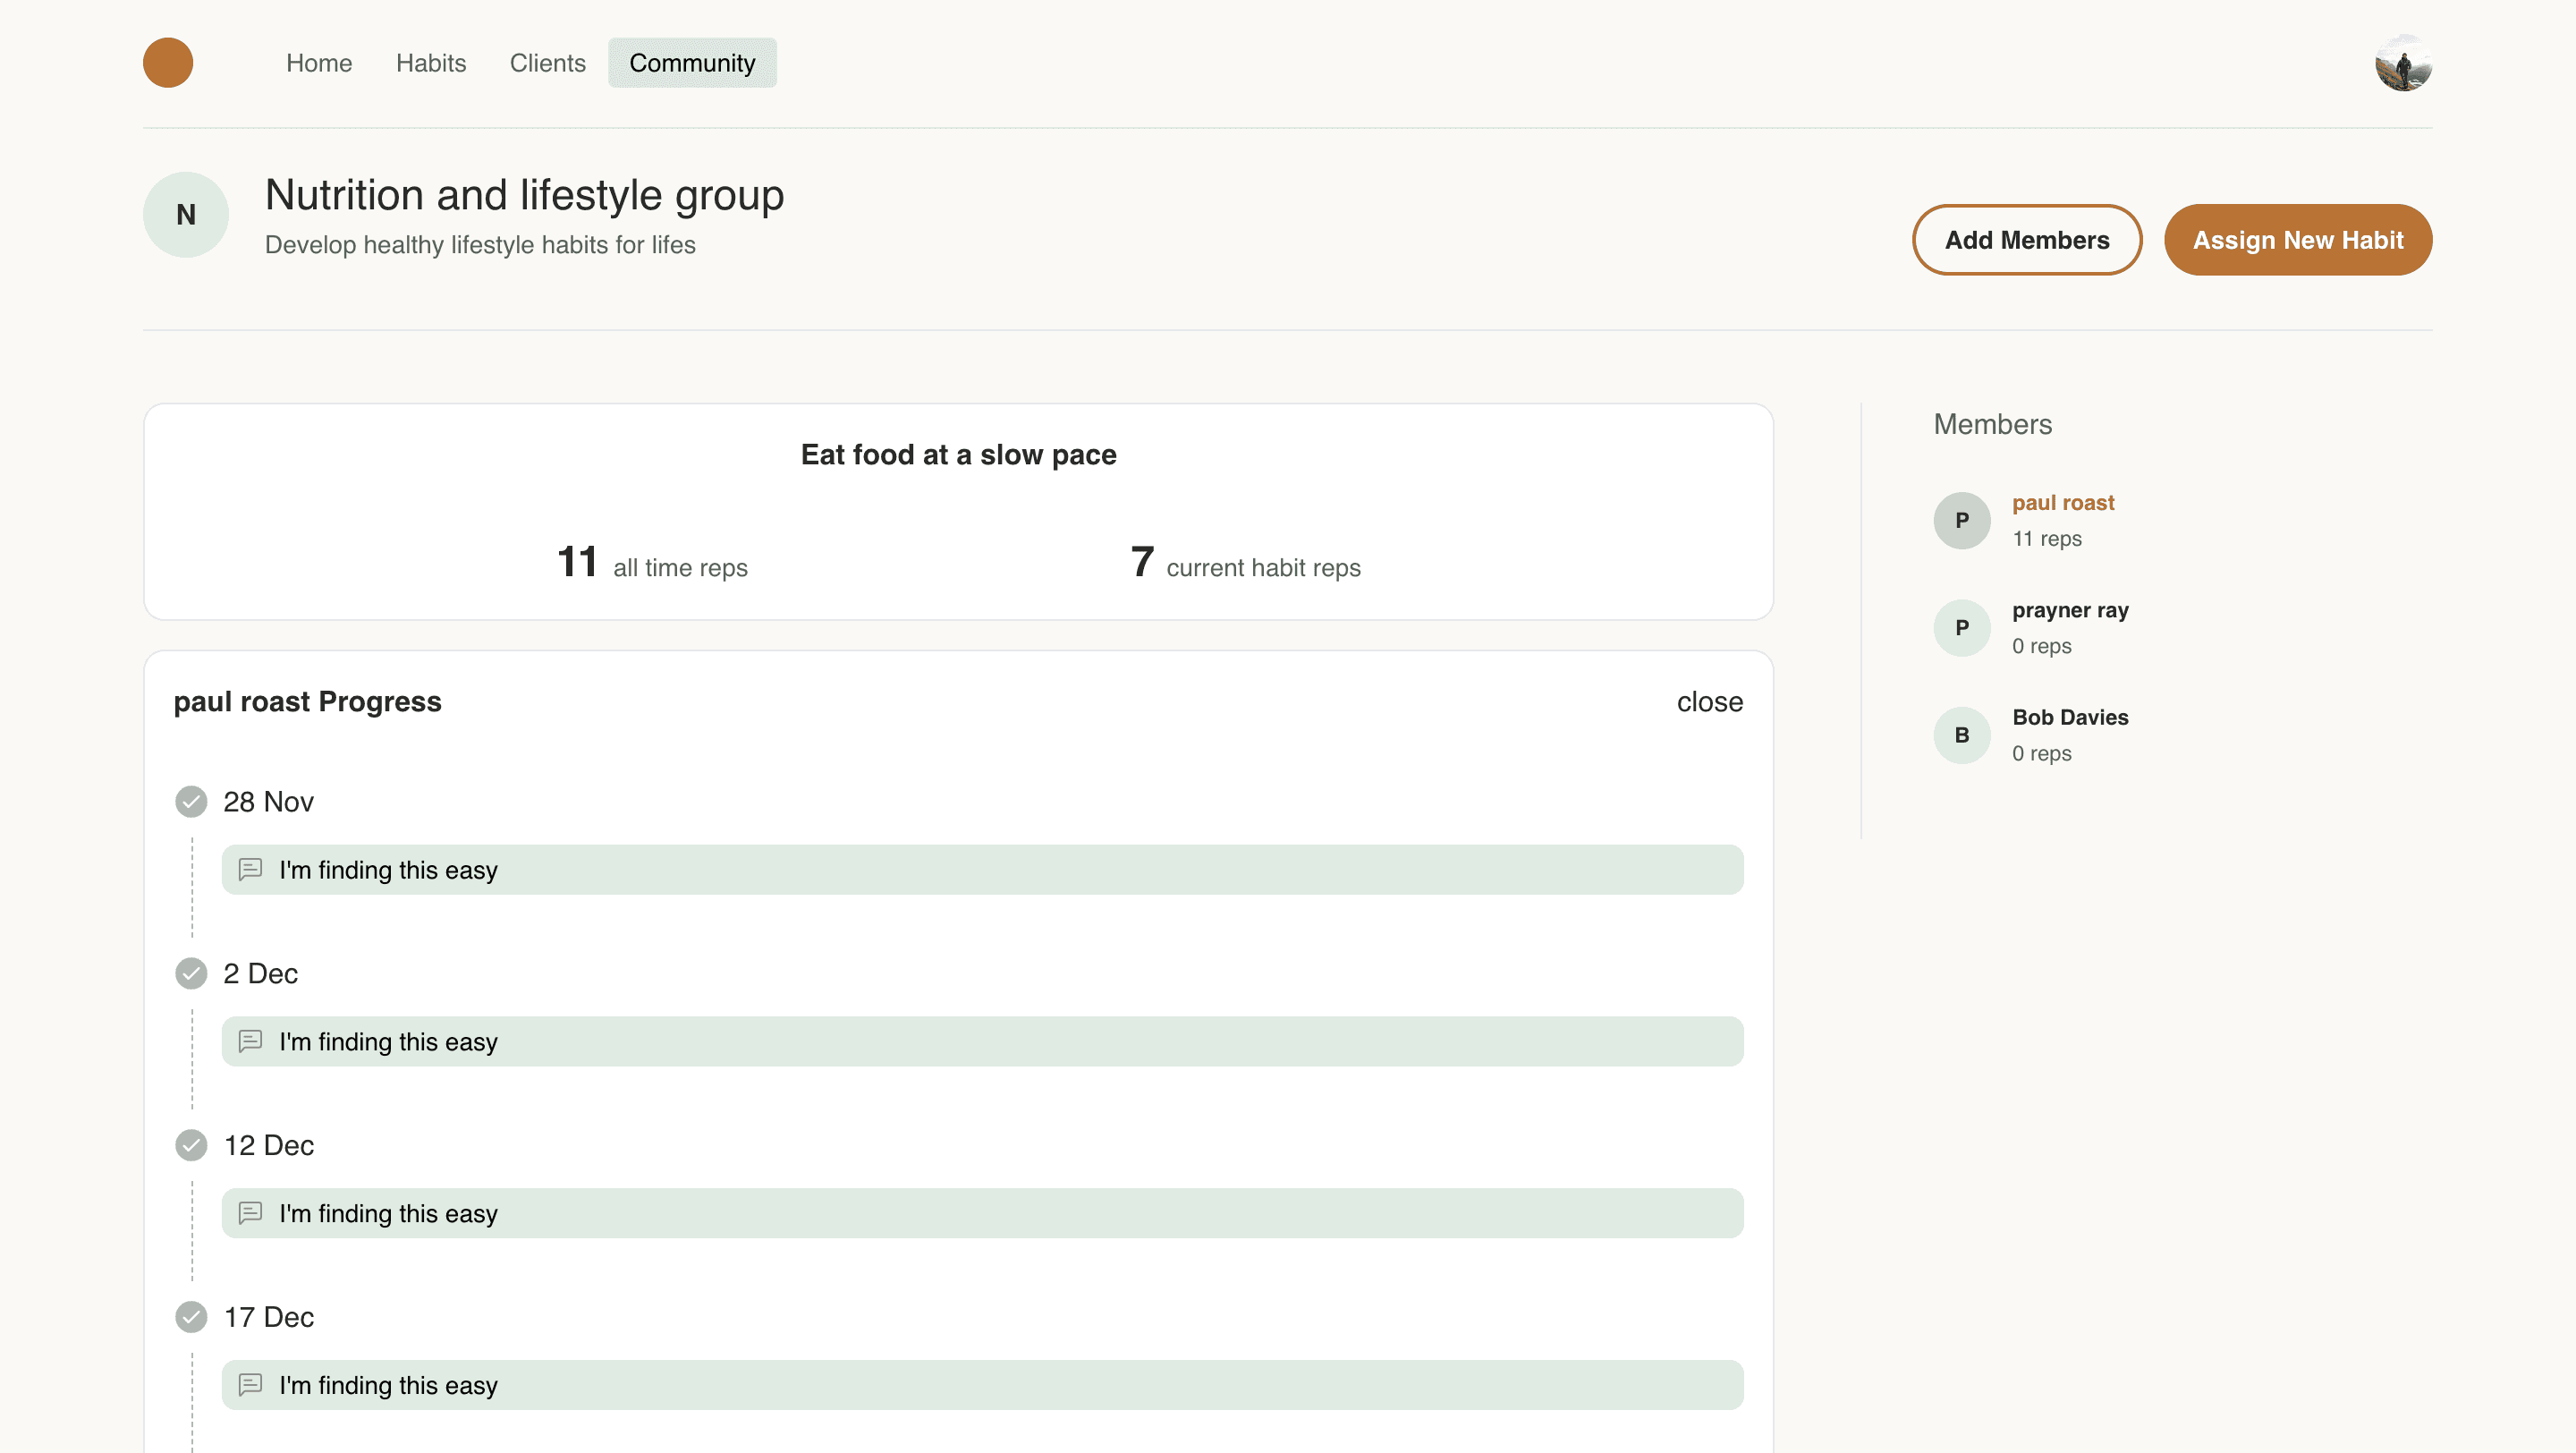Click prayner ray's '0 reps' count
Image resolution: width=2576 pixels, height=1453 pixels.
click(x=2041, y=646)
